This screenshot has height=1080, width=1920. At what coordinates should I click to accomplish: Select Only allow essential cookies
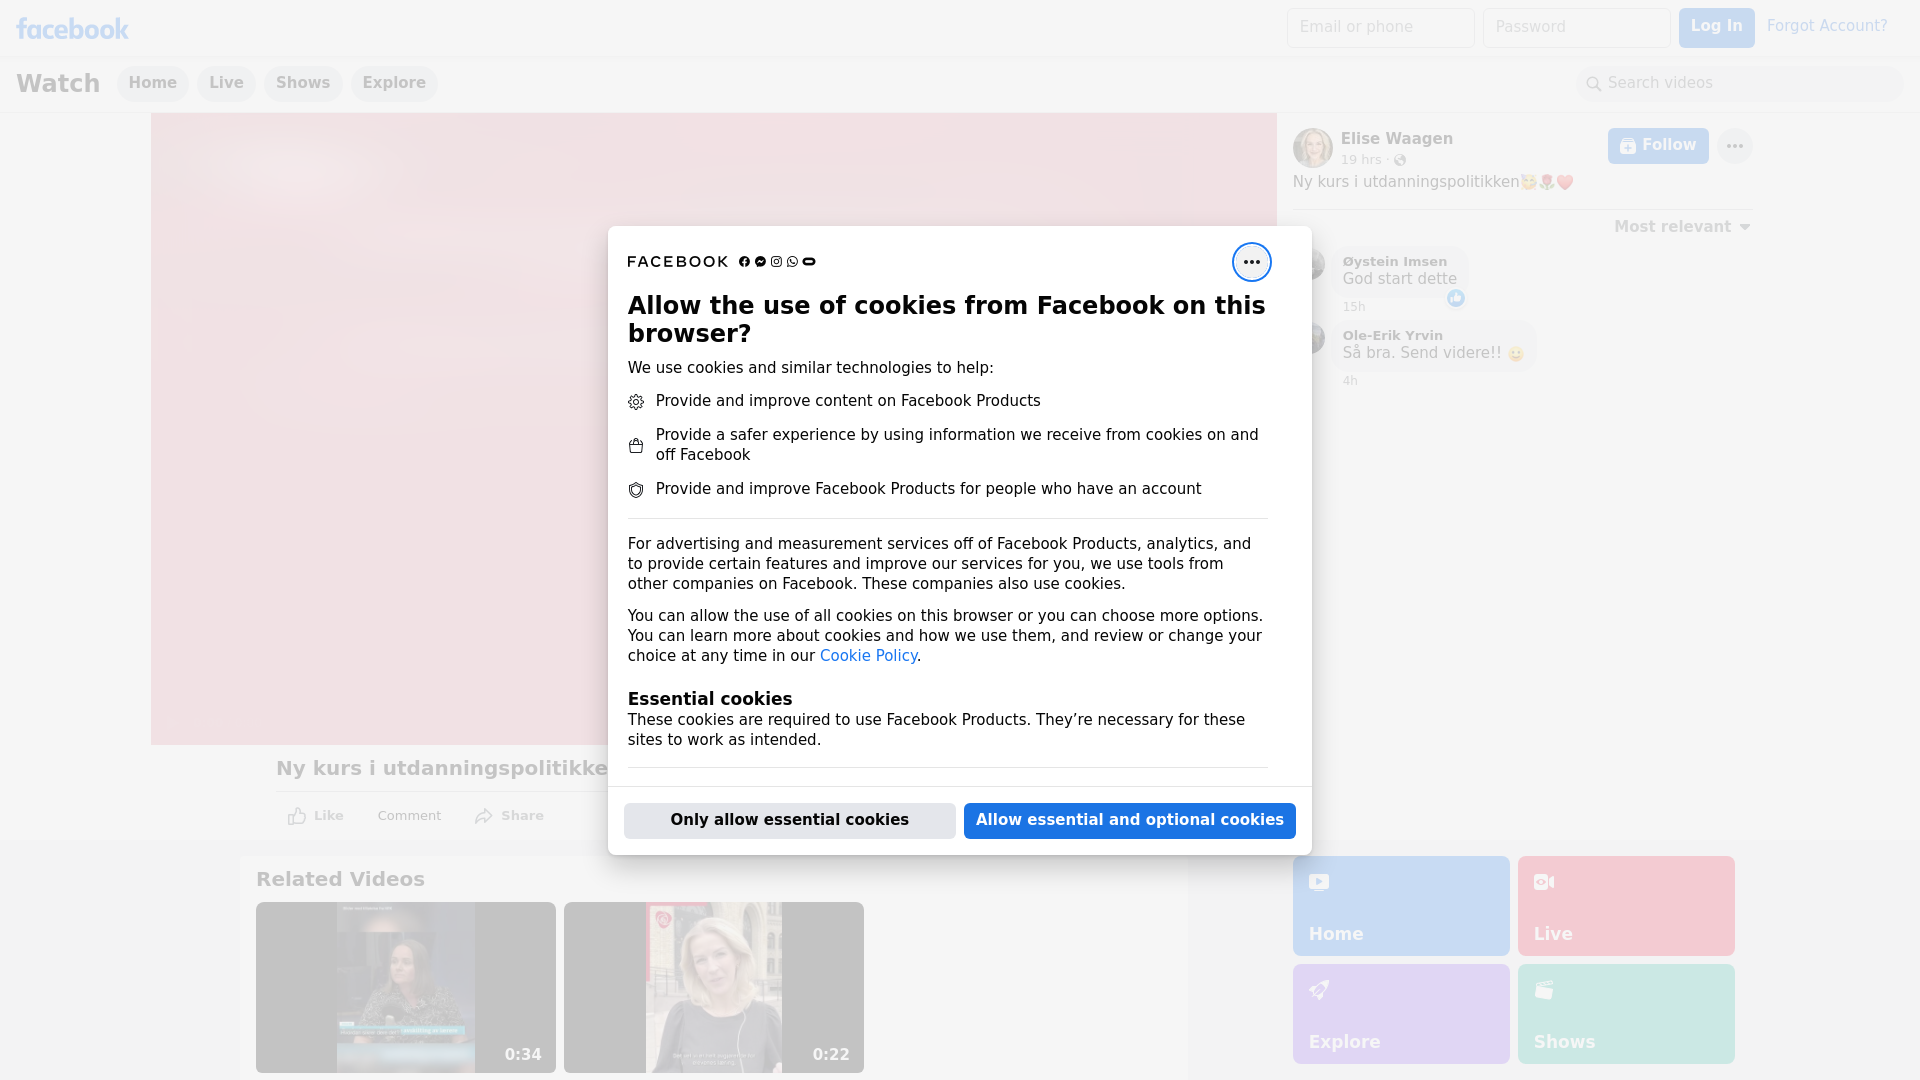790,821
